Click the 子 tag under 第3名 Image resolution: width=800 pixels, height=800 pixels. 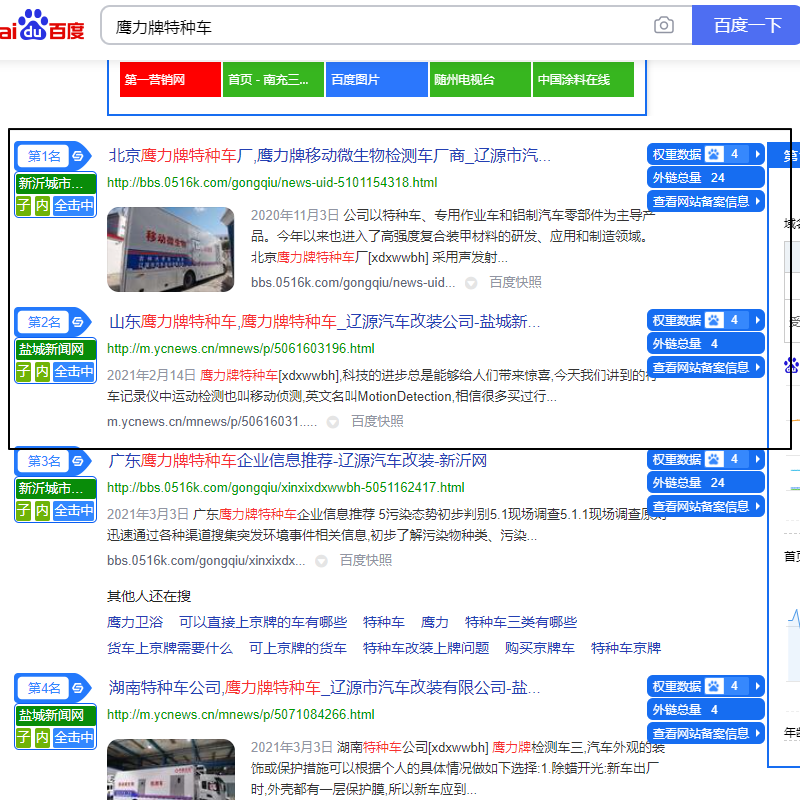point(23,511)
